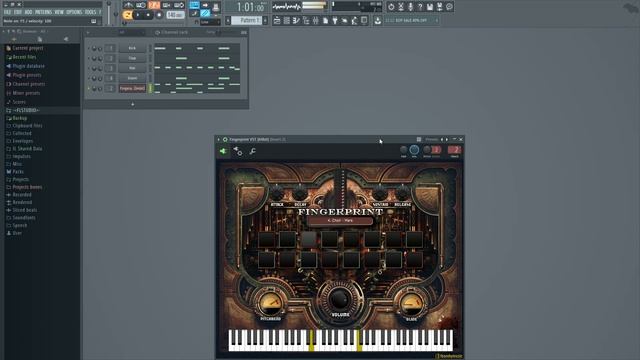Viewport: 640px width, 360px height.
Task: Open the PATTERNS menu
Action: tap(43, 12)
